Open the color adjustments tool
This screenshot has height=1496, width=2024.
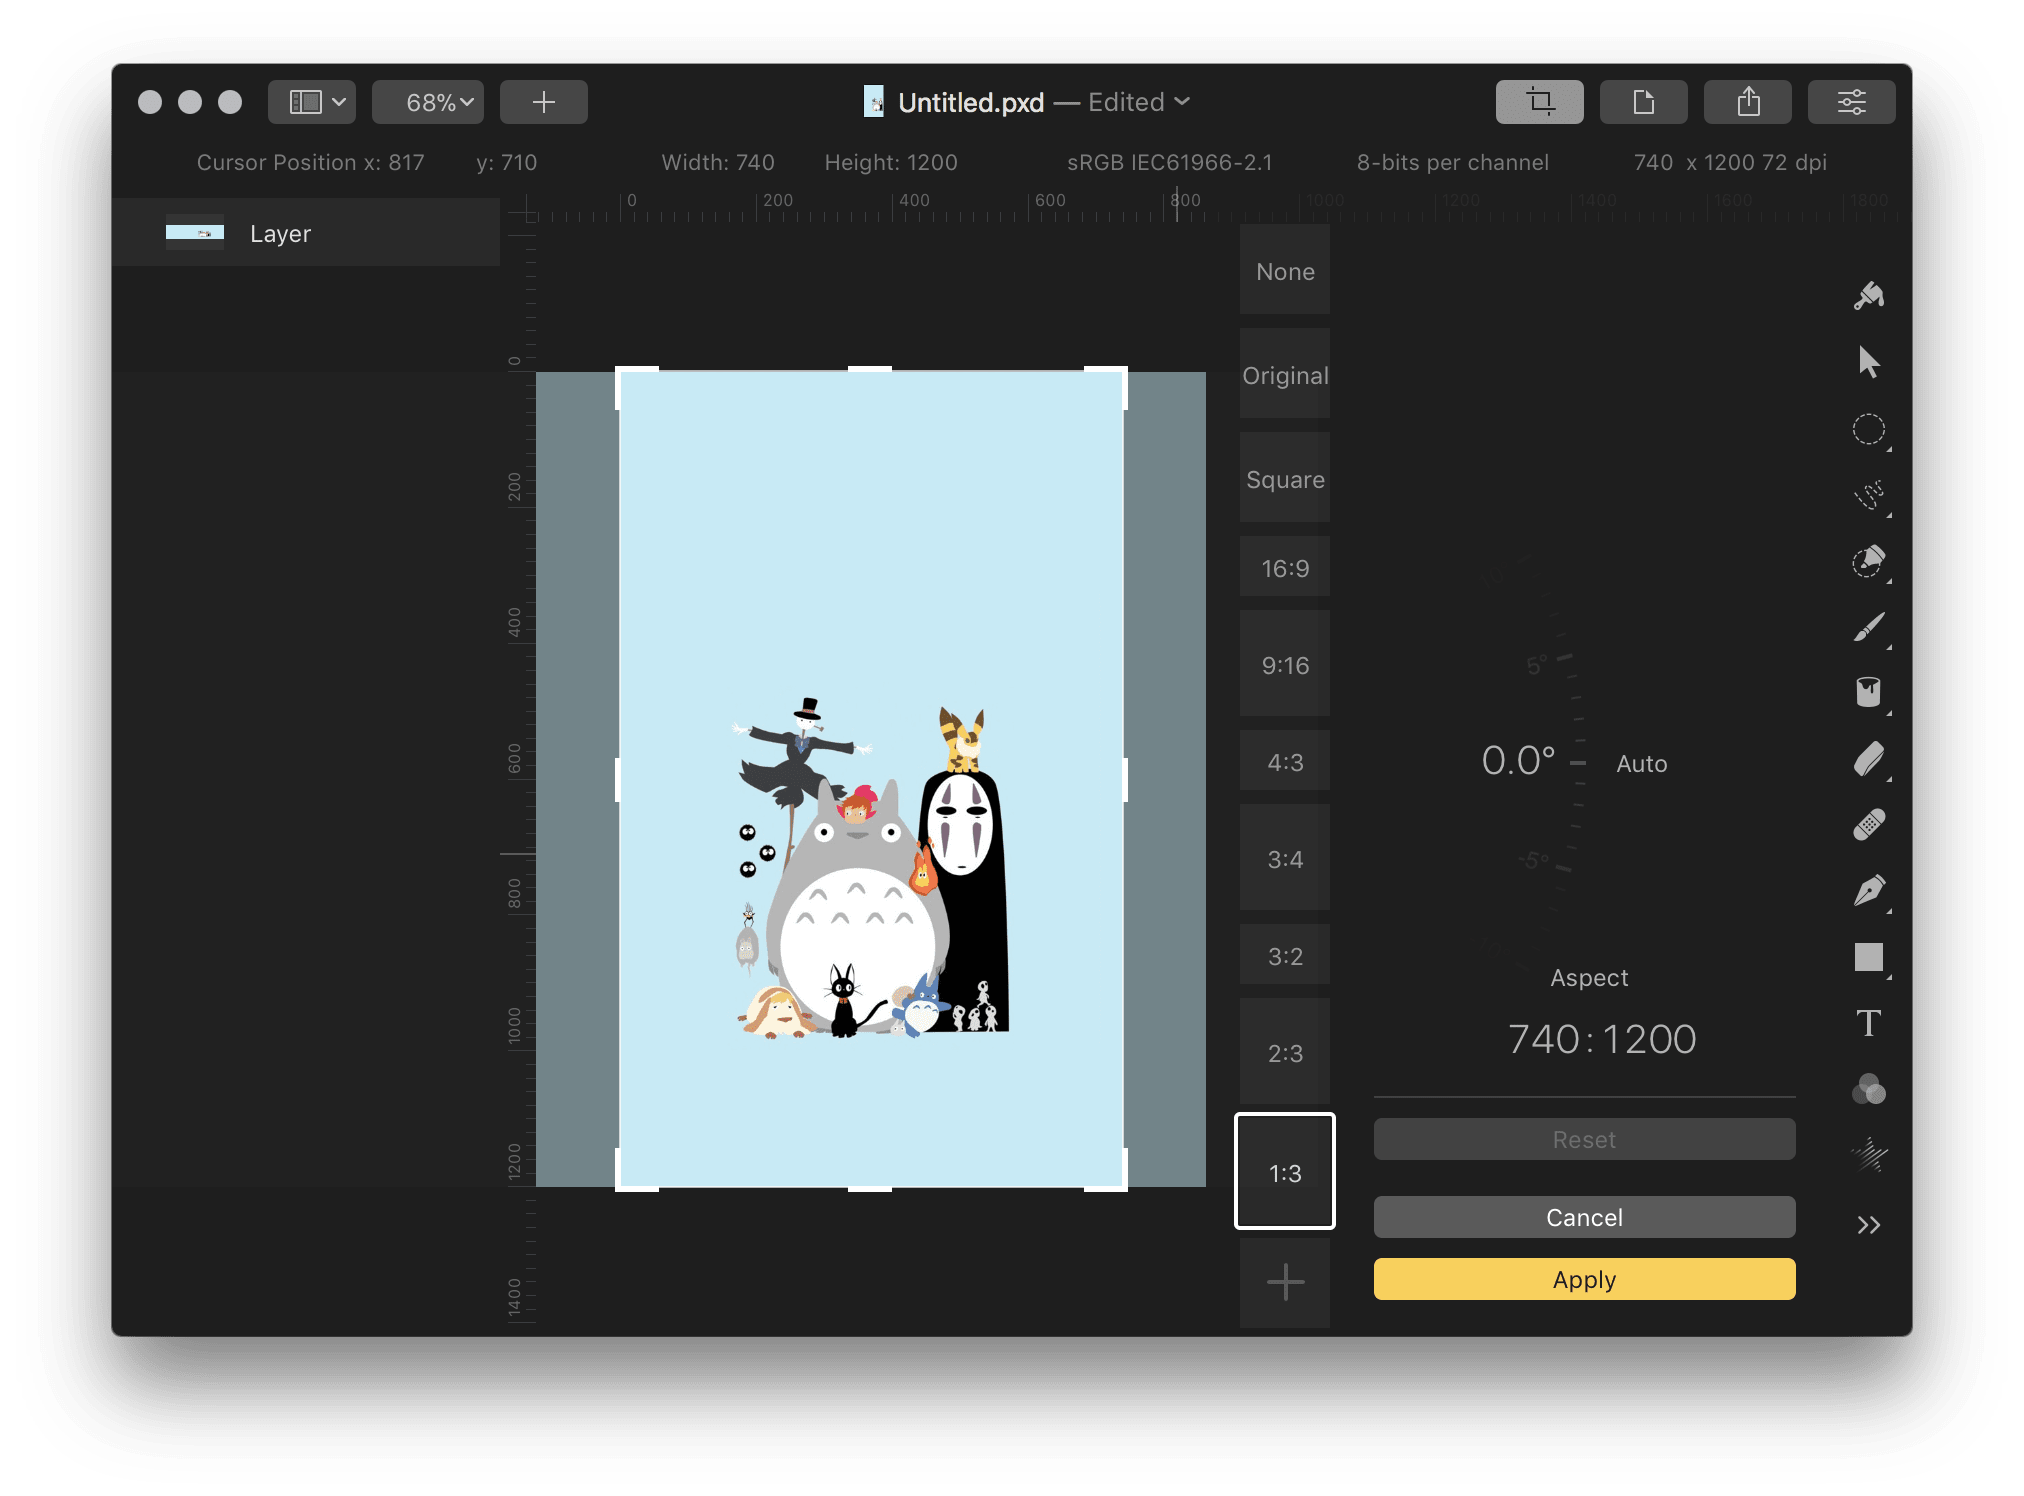tap(1868, 1089)
